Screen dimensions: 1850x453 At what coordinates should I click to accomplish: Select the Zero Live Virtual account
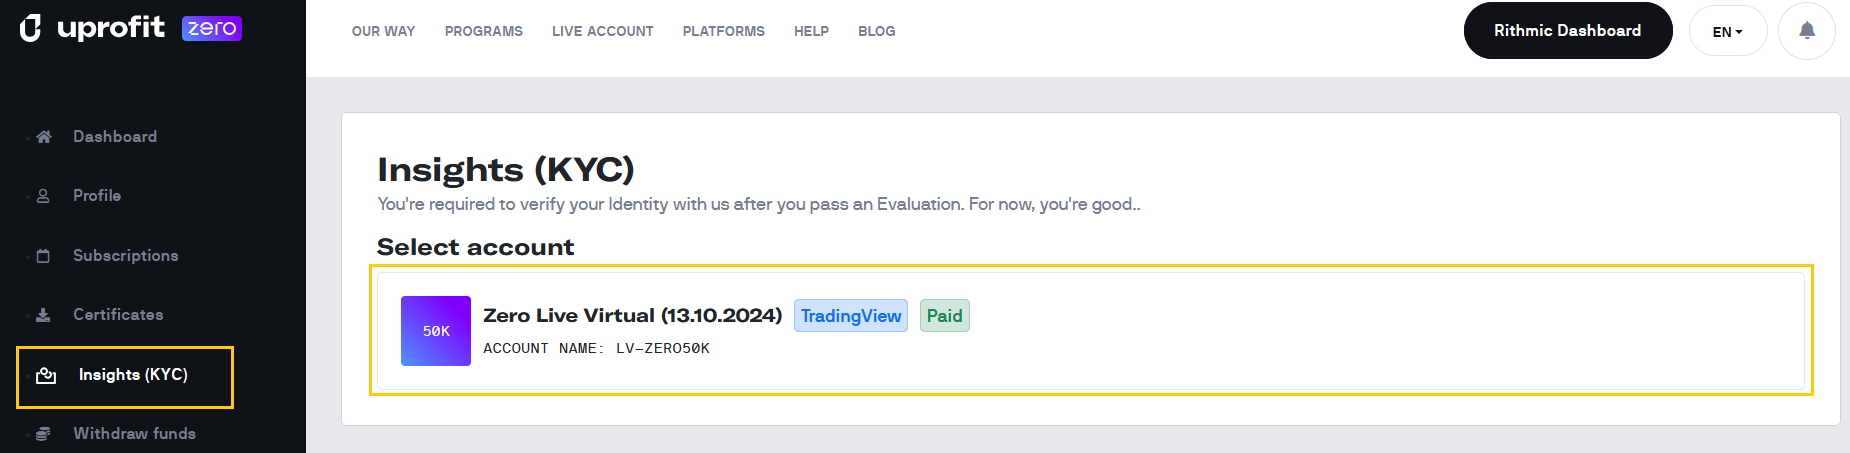(x=1091, y=331)
